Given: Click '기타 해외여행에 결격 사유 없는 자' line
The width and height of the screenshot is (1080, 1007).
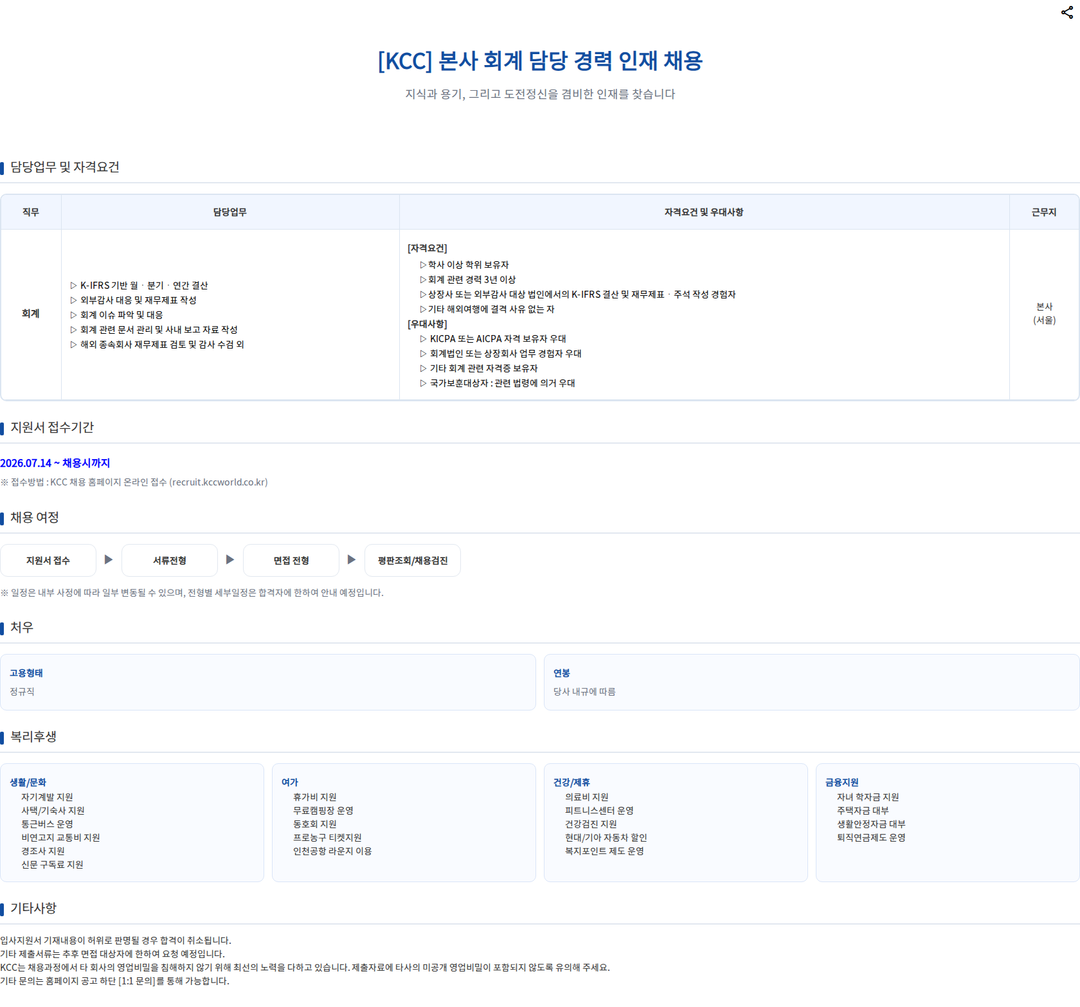Looking at the screenshot, I should point(487,309).
